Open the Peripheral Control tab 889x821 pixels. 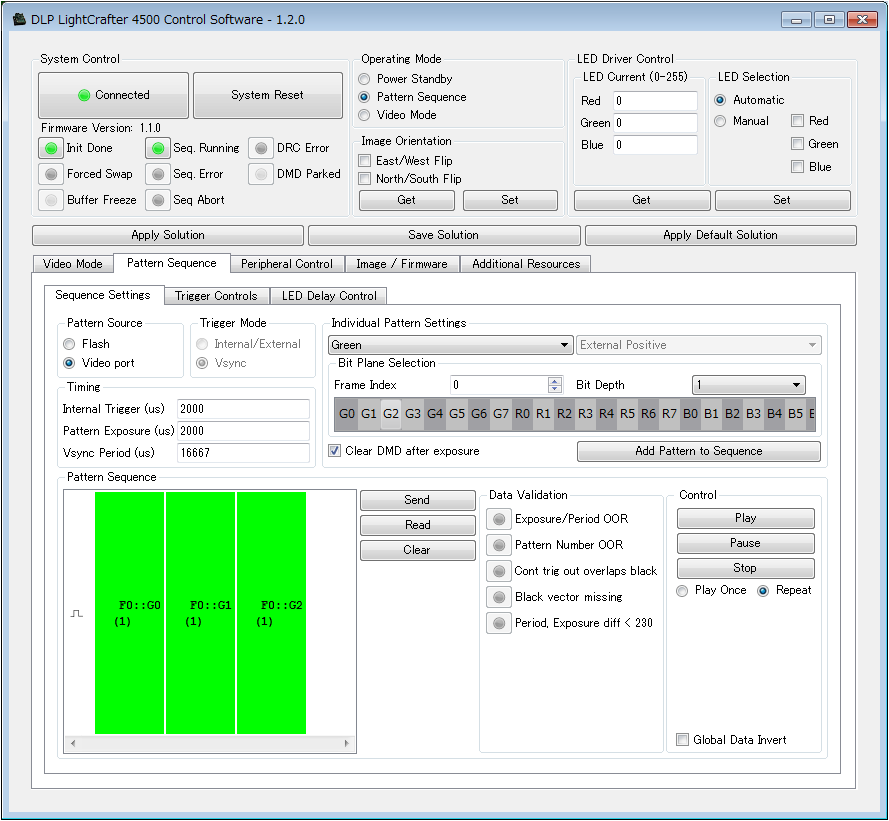pos(286,264)
